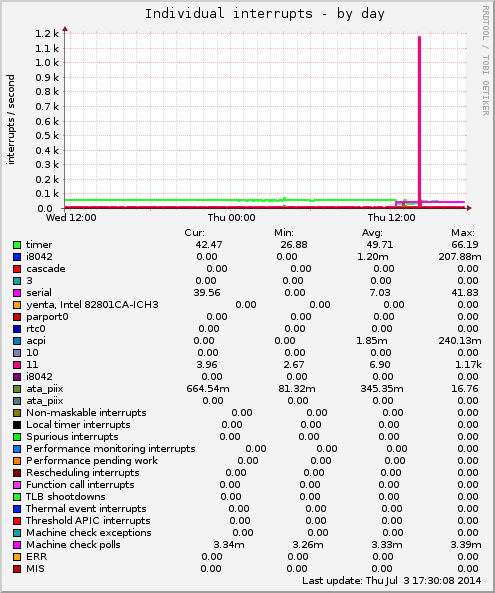Click the '1.2 k' y-axis label

(x=47, y=34)
